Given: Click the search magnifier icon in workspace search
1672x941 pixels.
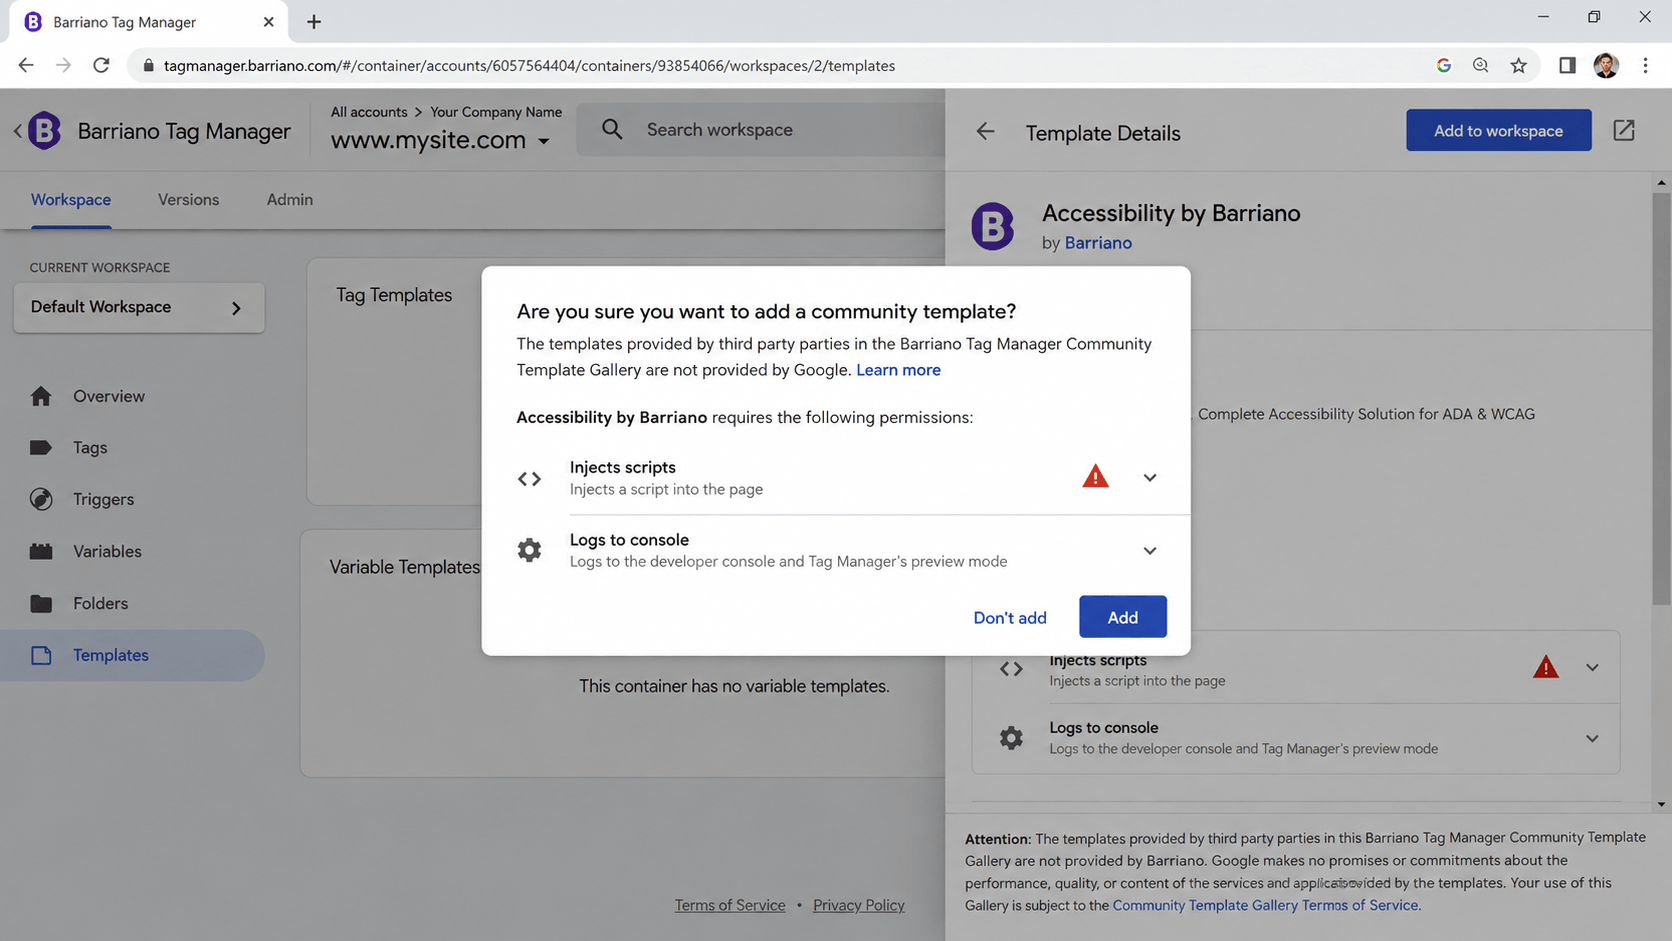Looking at the screenshot, I should 612,130.
